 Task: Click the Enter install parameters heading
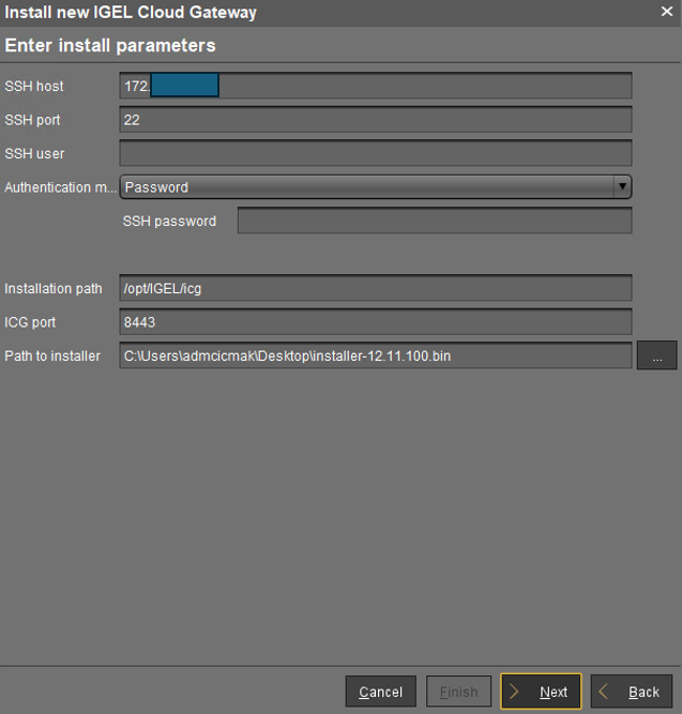[110, 46]
